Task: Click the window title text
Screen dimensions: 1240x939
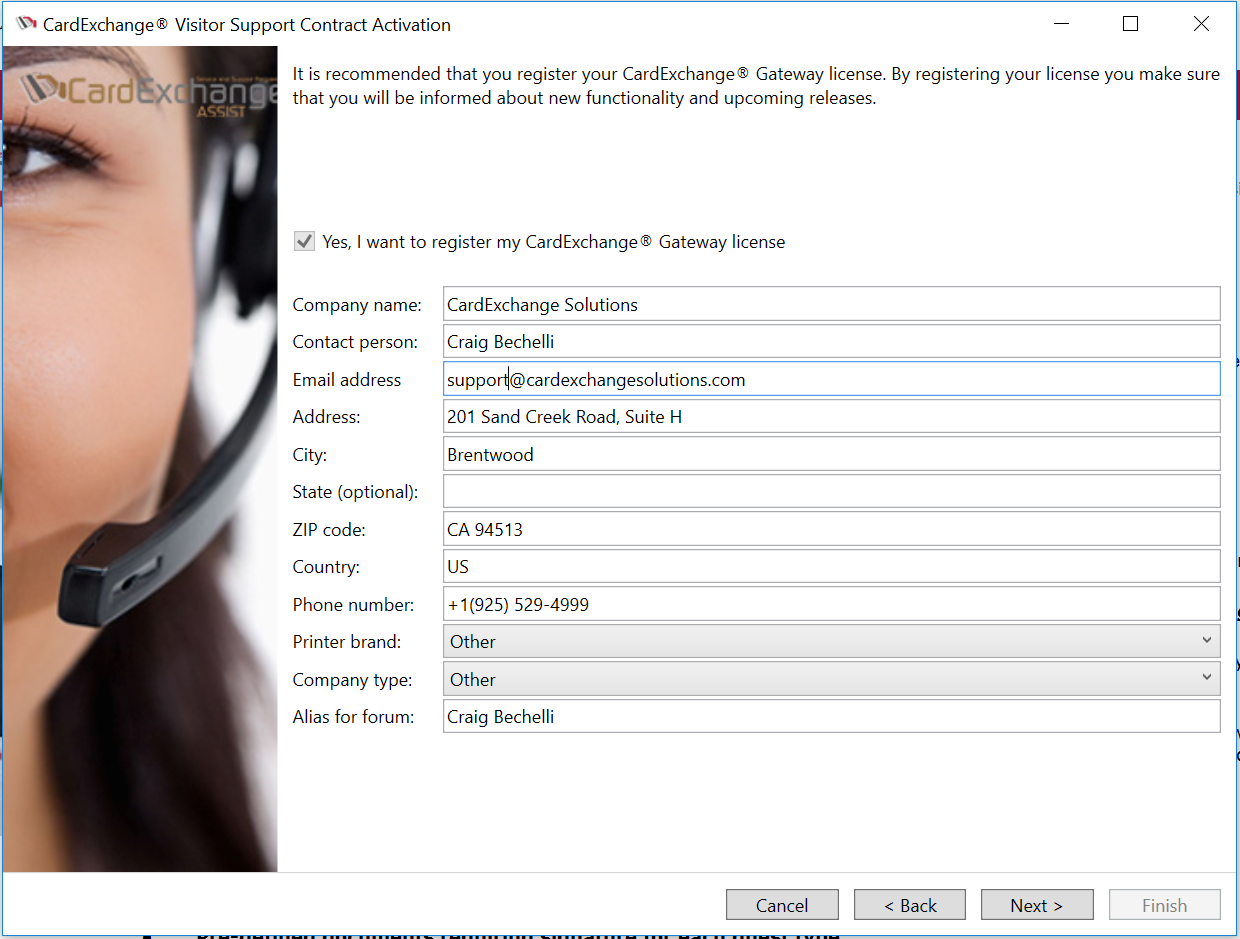Action: coord(247,25)
